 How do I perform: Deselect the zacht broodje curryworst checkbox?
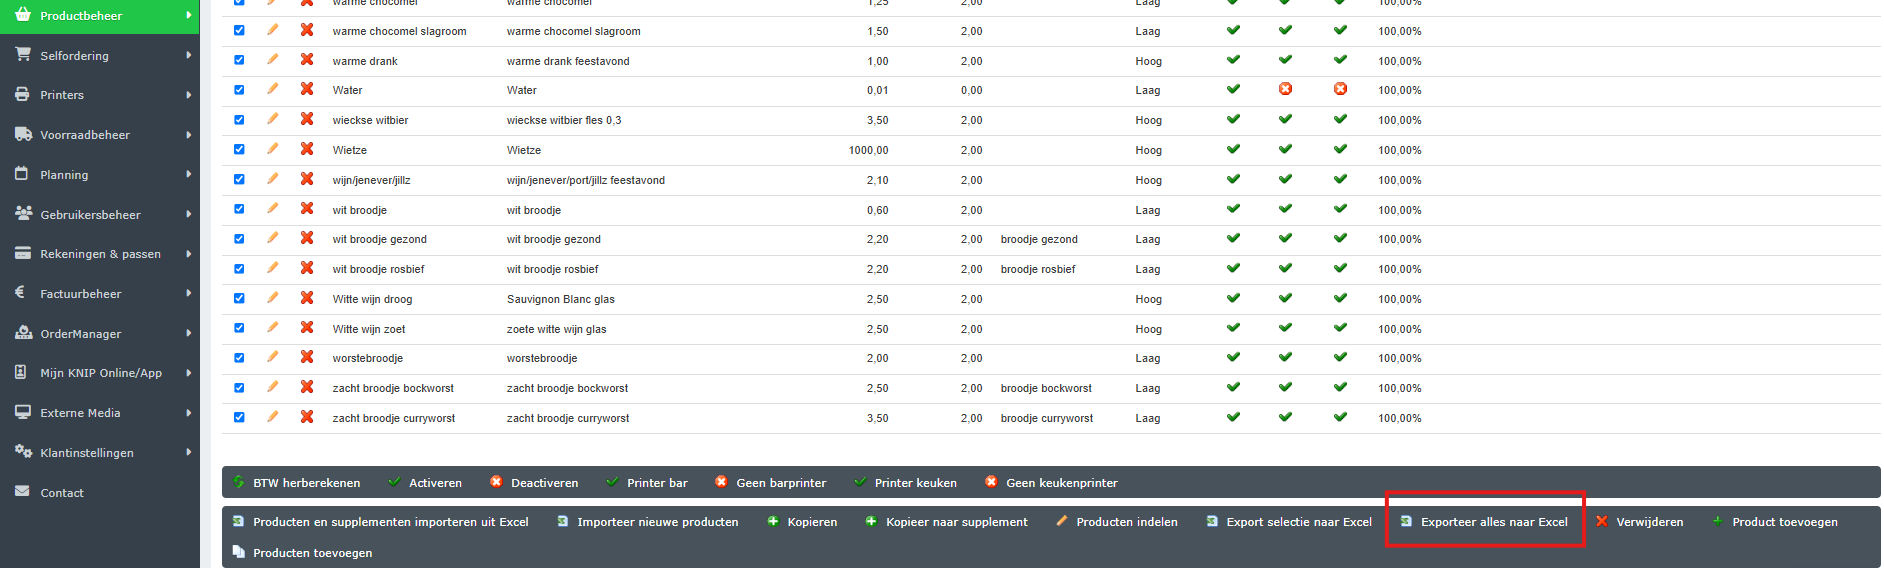pyautogui.click(x=239, y=417)
